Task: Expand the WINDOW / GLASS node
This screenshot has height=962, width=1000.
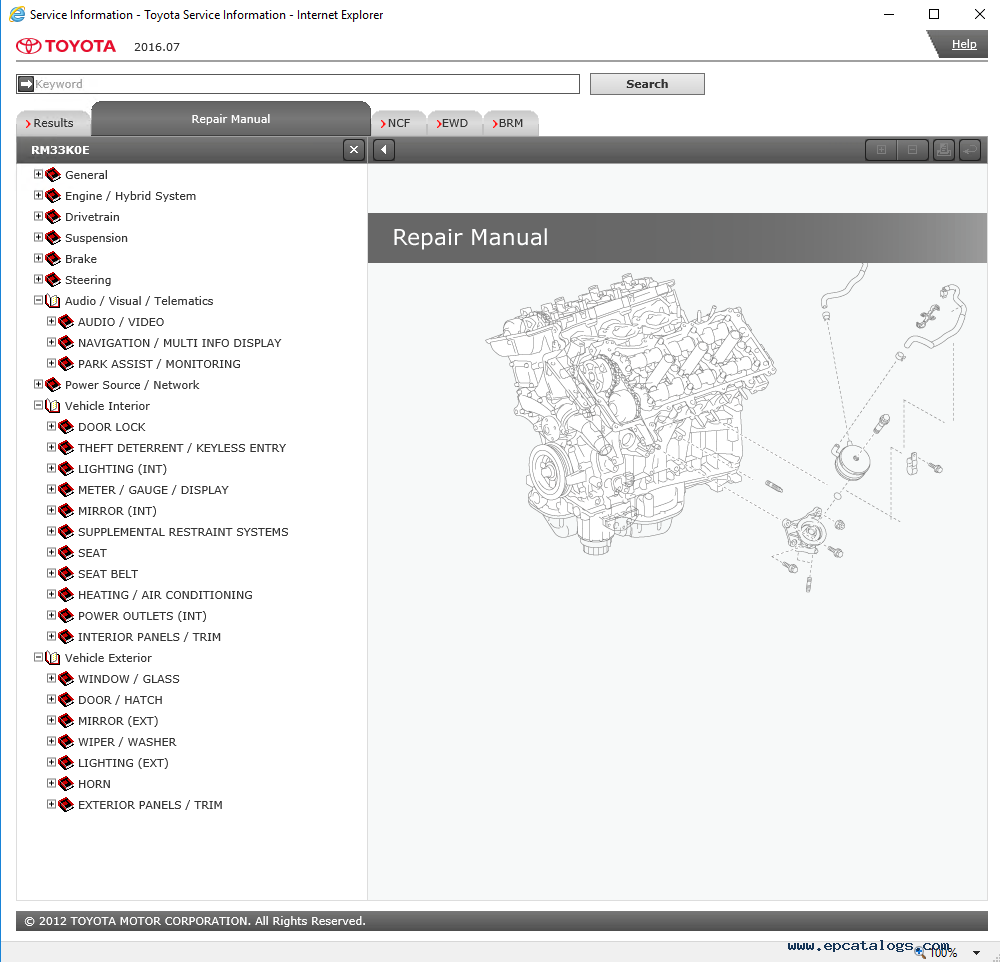Action: [51, 678]
